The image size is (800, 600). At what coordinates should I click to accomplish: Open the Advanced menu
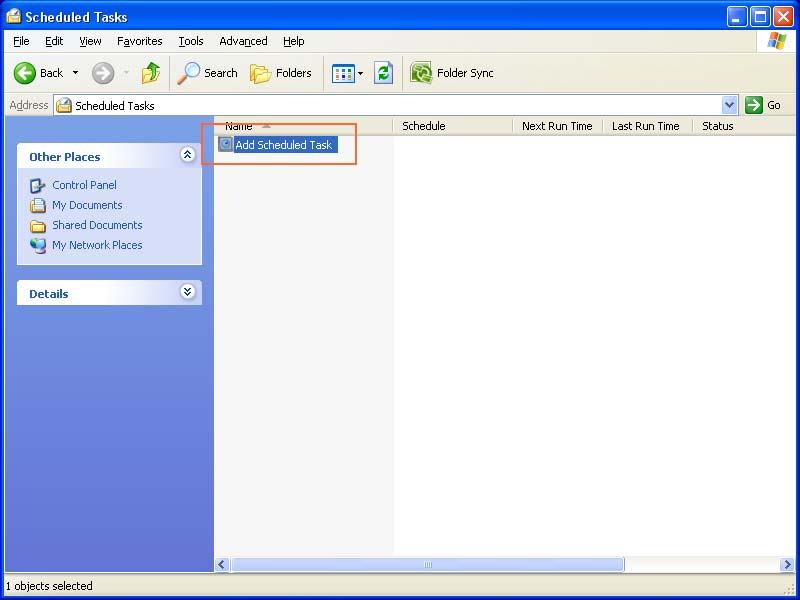point(243,41)
